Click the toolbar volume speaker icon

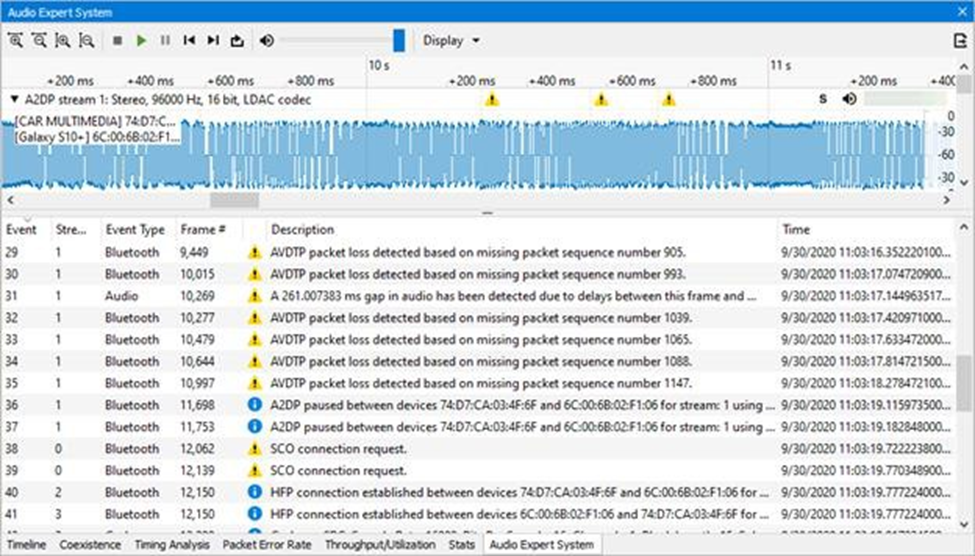click(267, 40)
